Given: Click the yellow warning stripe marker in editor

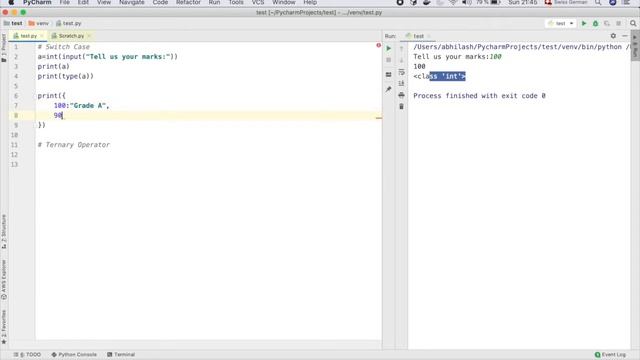Looking at the screenshot, I should pos(379,118).
